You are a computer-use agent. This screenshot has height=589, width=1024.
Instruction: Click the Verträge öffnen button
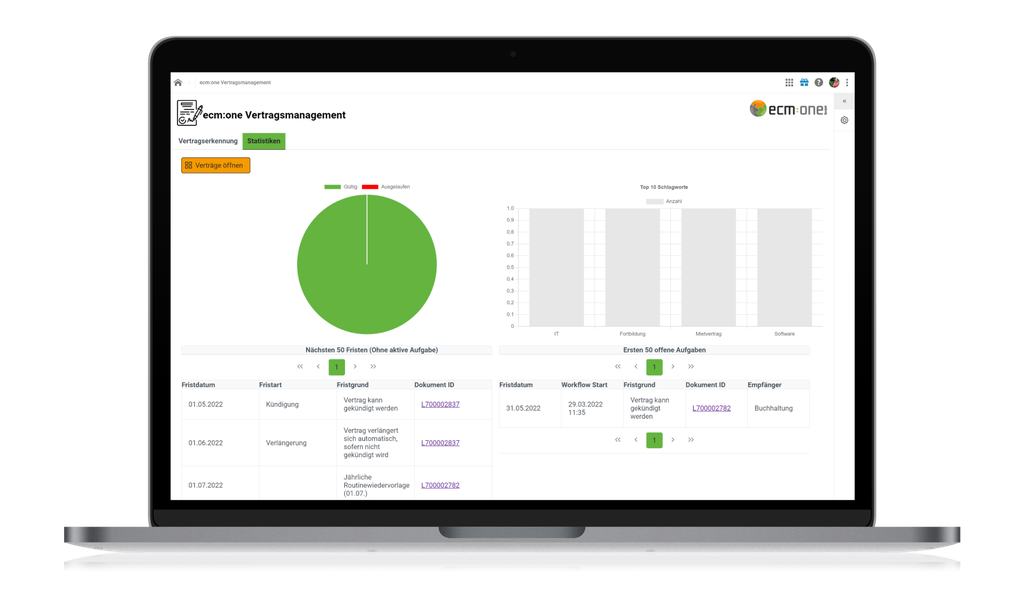[216, 165]
